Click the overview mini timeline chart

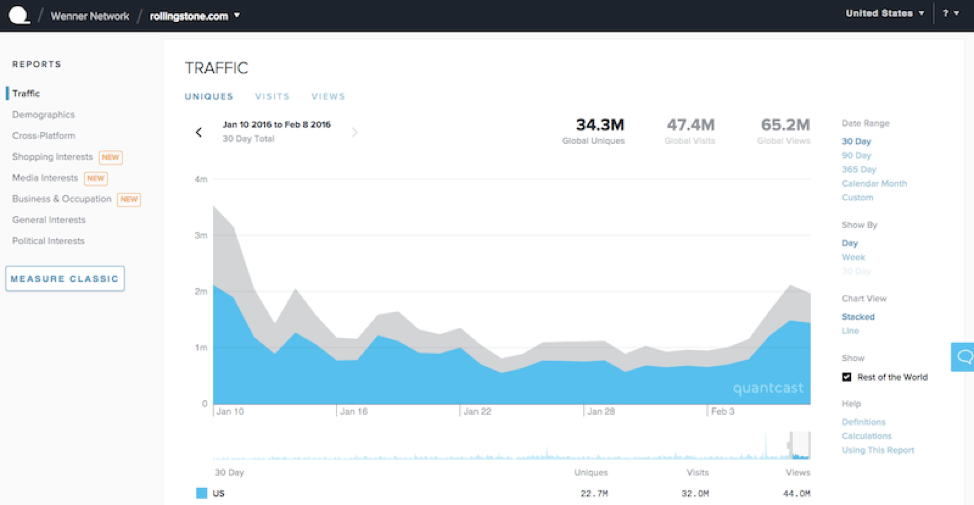511,445
